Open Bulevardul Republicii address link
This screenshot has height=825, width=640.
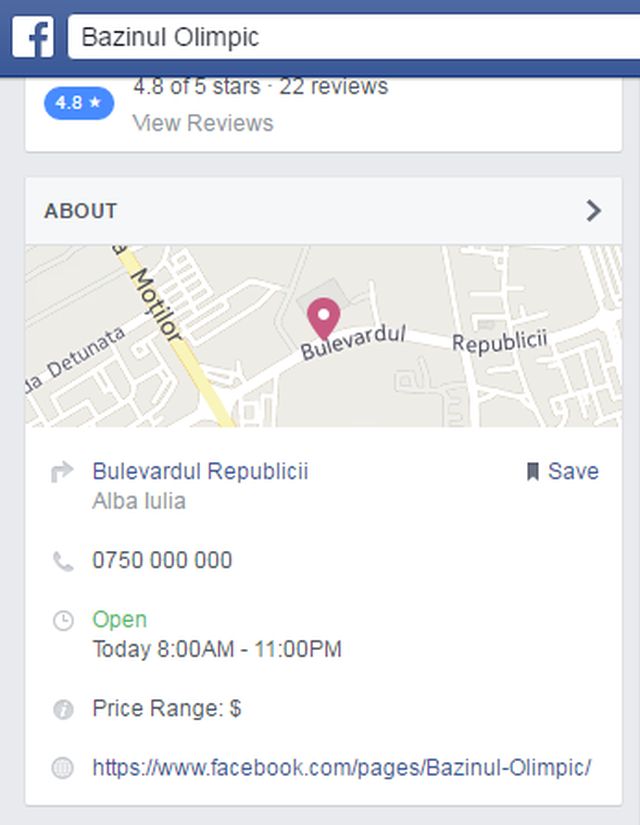click(x=201, y=471)
